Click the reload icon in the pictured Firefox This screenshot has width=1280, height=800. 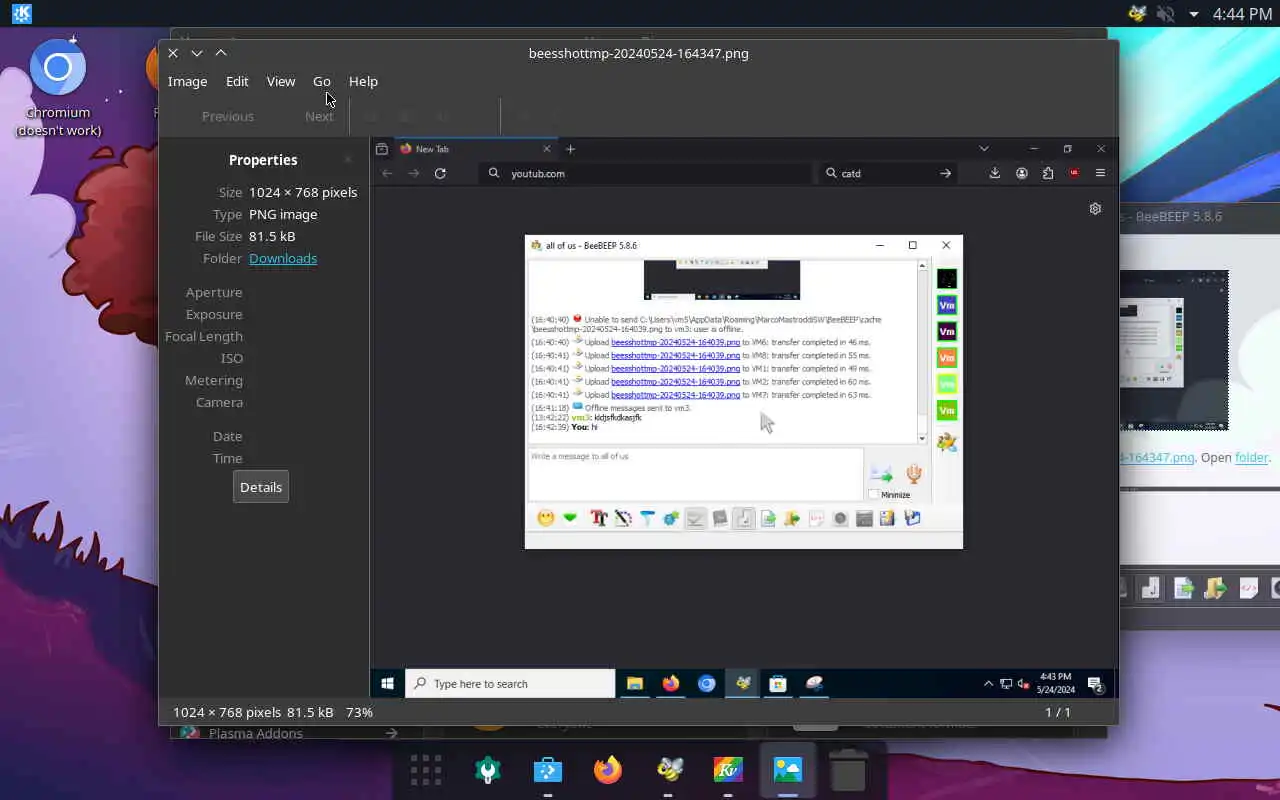(x=440, y=173)
